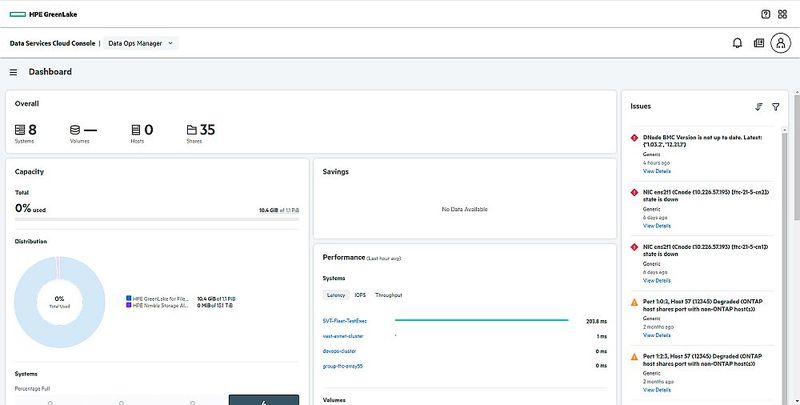View Details for ftc-21-5-cn2 NIC down

[x=657, y=225]
